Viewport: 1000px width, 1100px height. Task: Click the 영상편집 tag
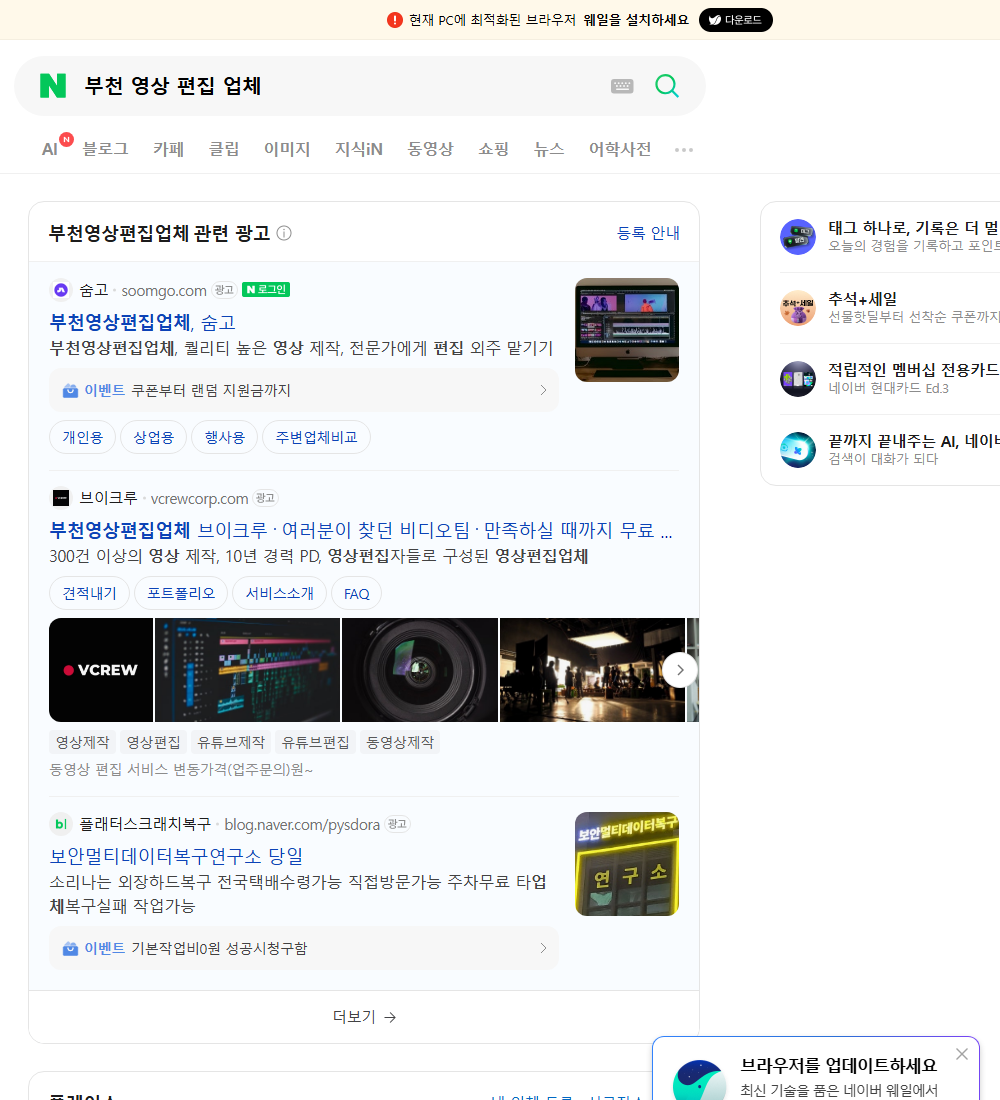(154, 742)
